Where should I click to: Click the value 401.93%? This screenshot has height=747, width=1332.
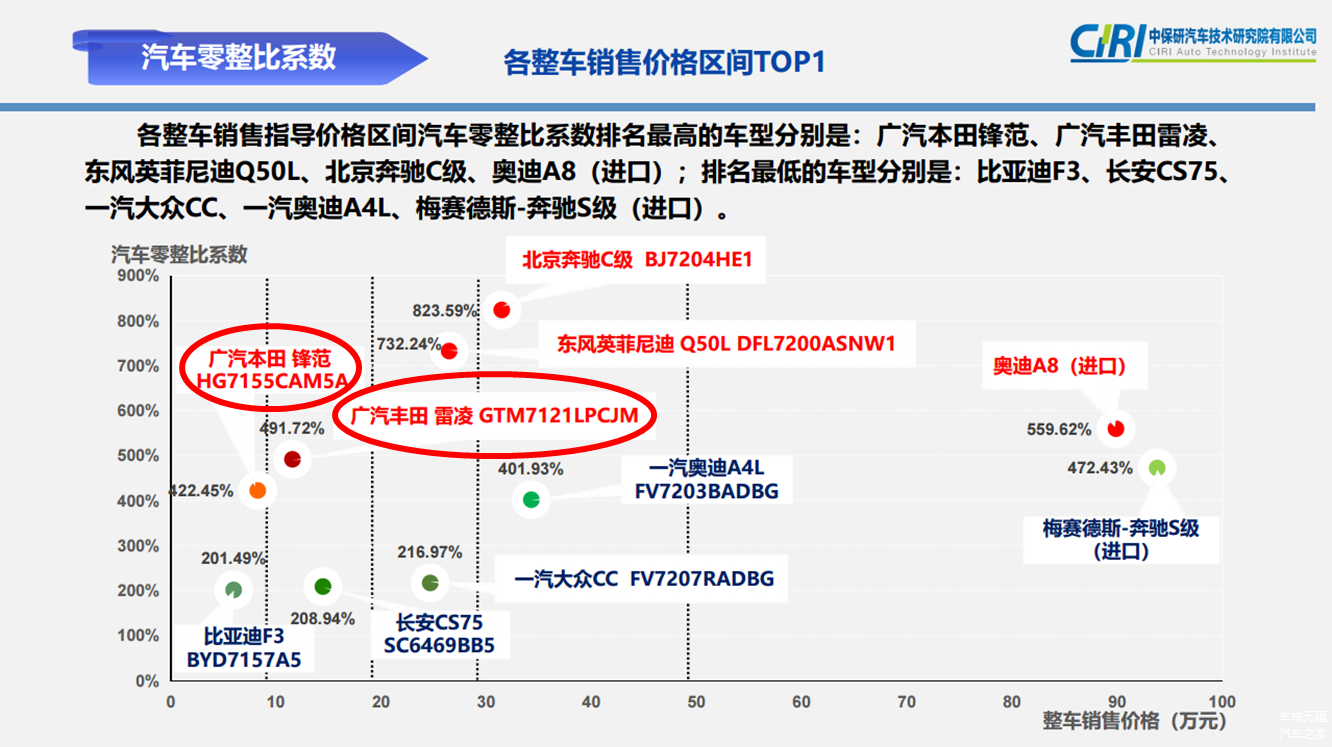530,469
